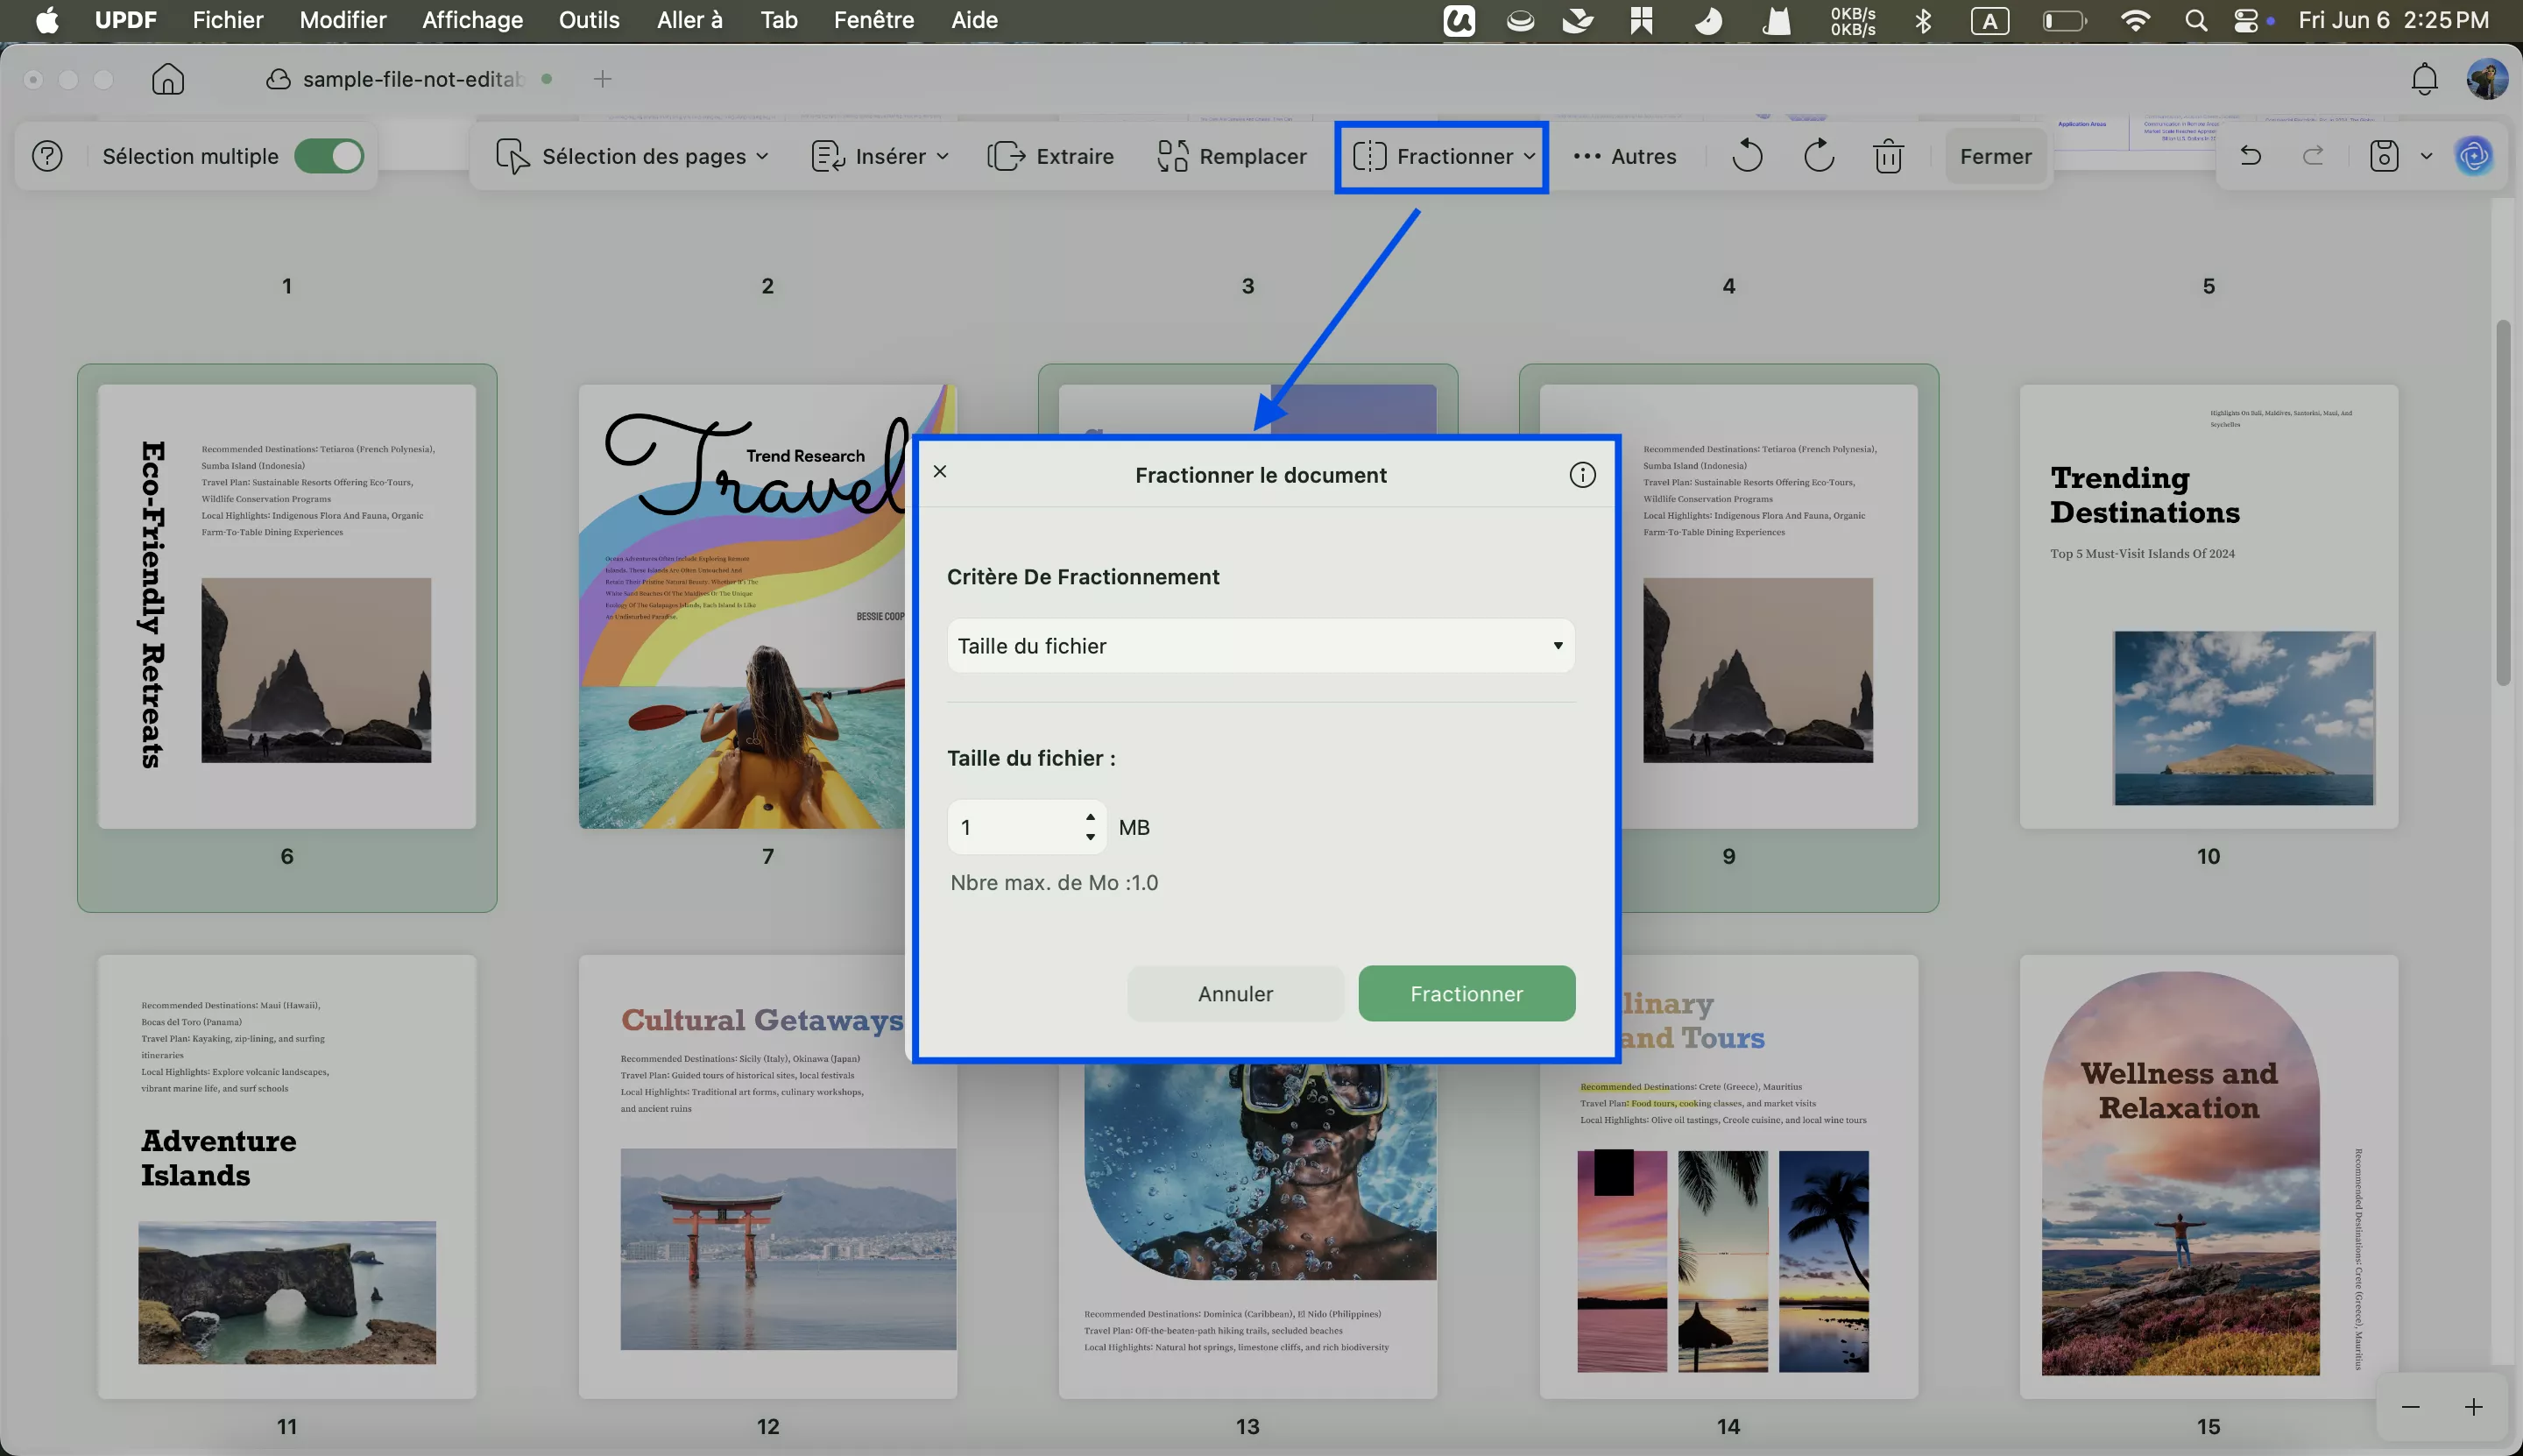2523x1456 pixels.
Task: Click the vertical scrollbar
Action: pos(2503,503)
